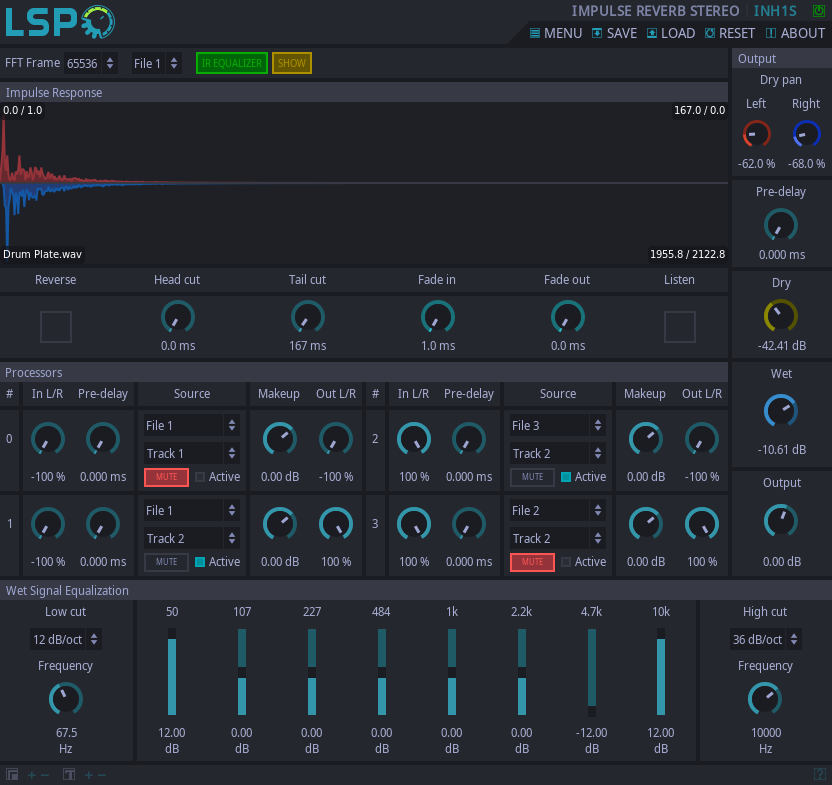Toggle the green IR EQUALIZER button
The image size is (832, 785).
232,63
